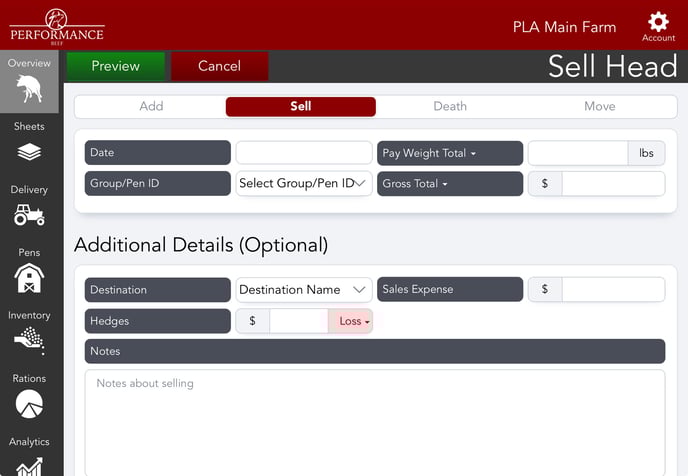The image size is (688, 476).
Task: Open the Pens barn icon
Action: coord(30,278)
